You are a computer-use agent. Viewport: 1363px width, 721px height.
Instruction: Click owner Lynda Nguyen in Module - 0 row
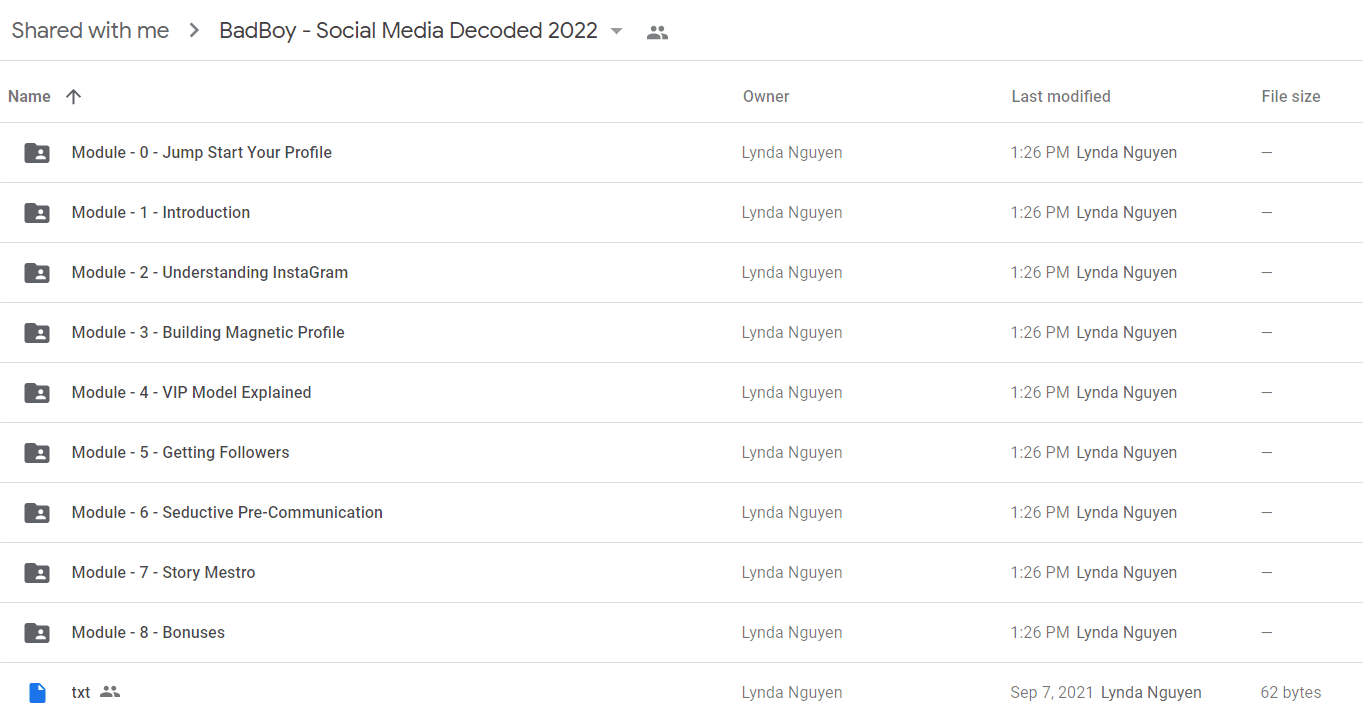[x=792, y=153]
